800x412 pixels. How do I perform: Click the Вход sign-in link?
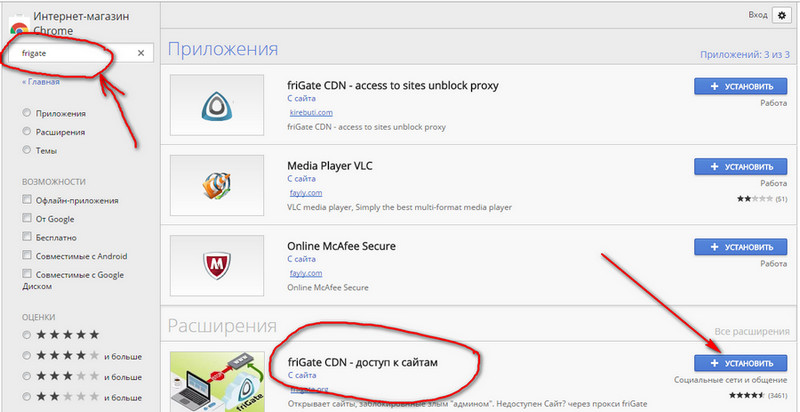758,15
